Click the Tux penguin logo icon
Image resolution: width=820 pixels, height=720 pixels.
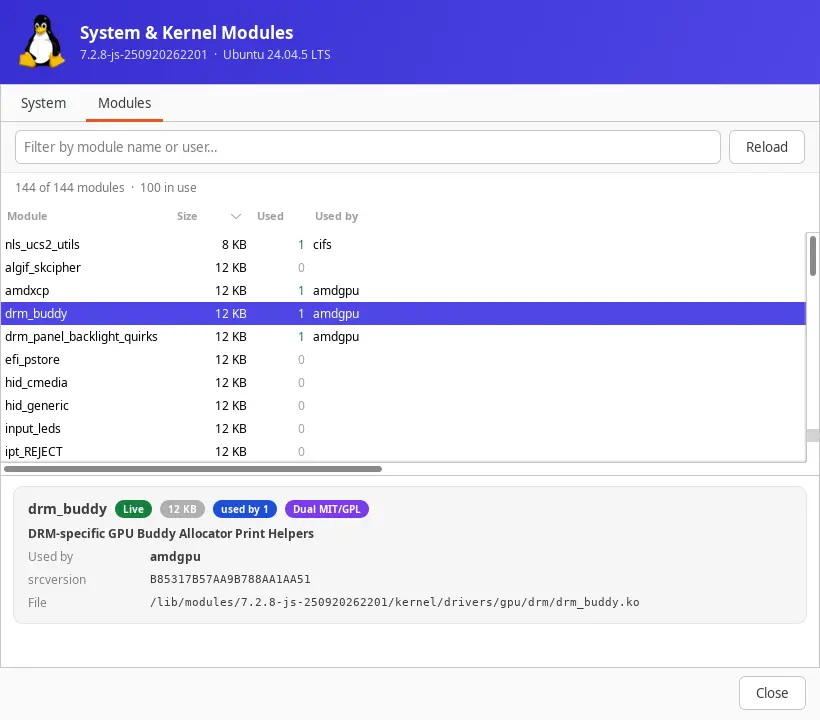(42, 42)
